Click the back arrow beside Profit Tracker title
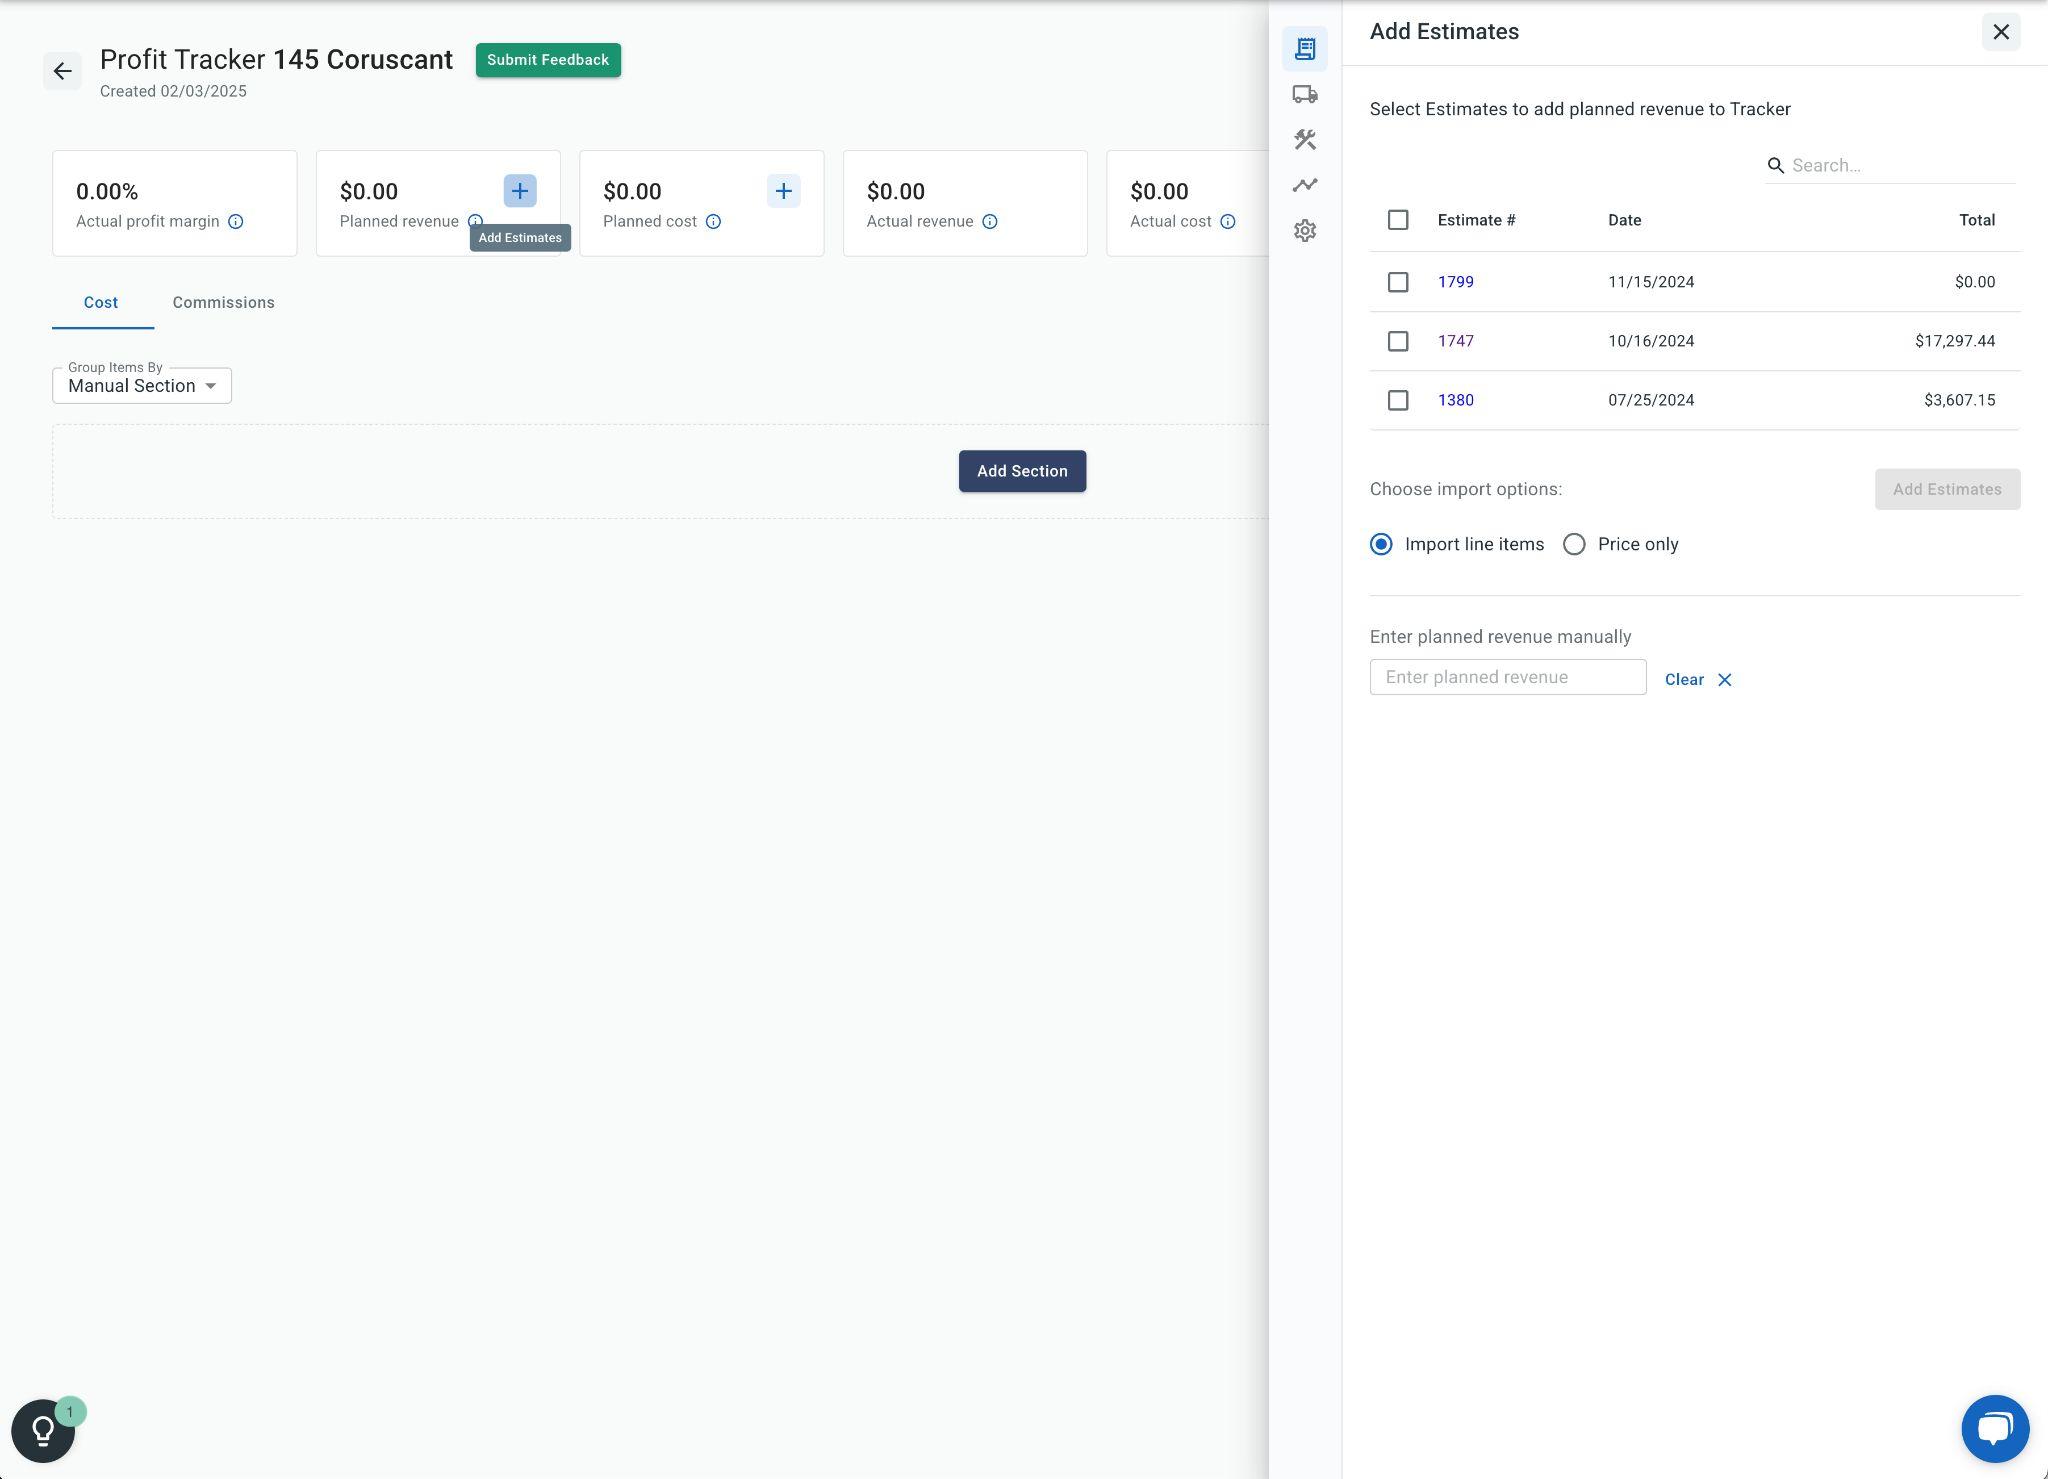The width and height of the screenshot is (2048, 1479). click(62, 71)
